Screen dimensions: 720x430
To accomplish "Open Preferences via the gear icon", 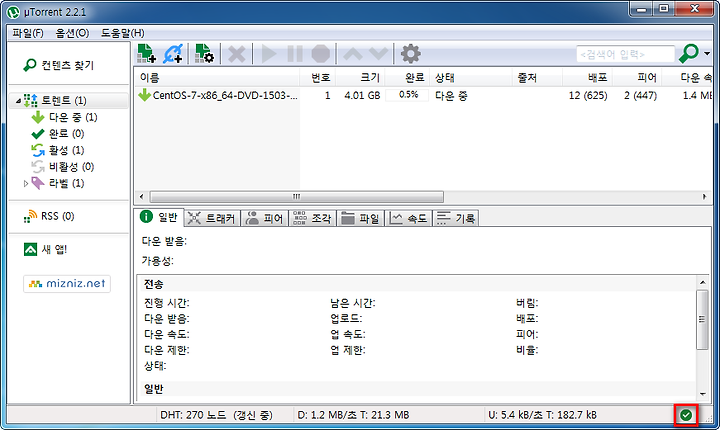I will 411,54.
